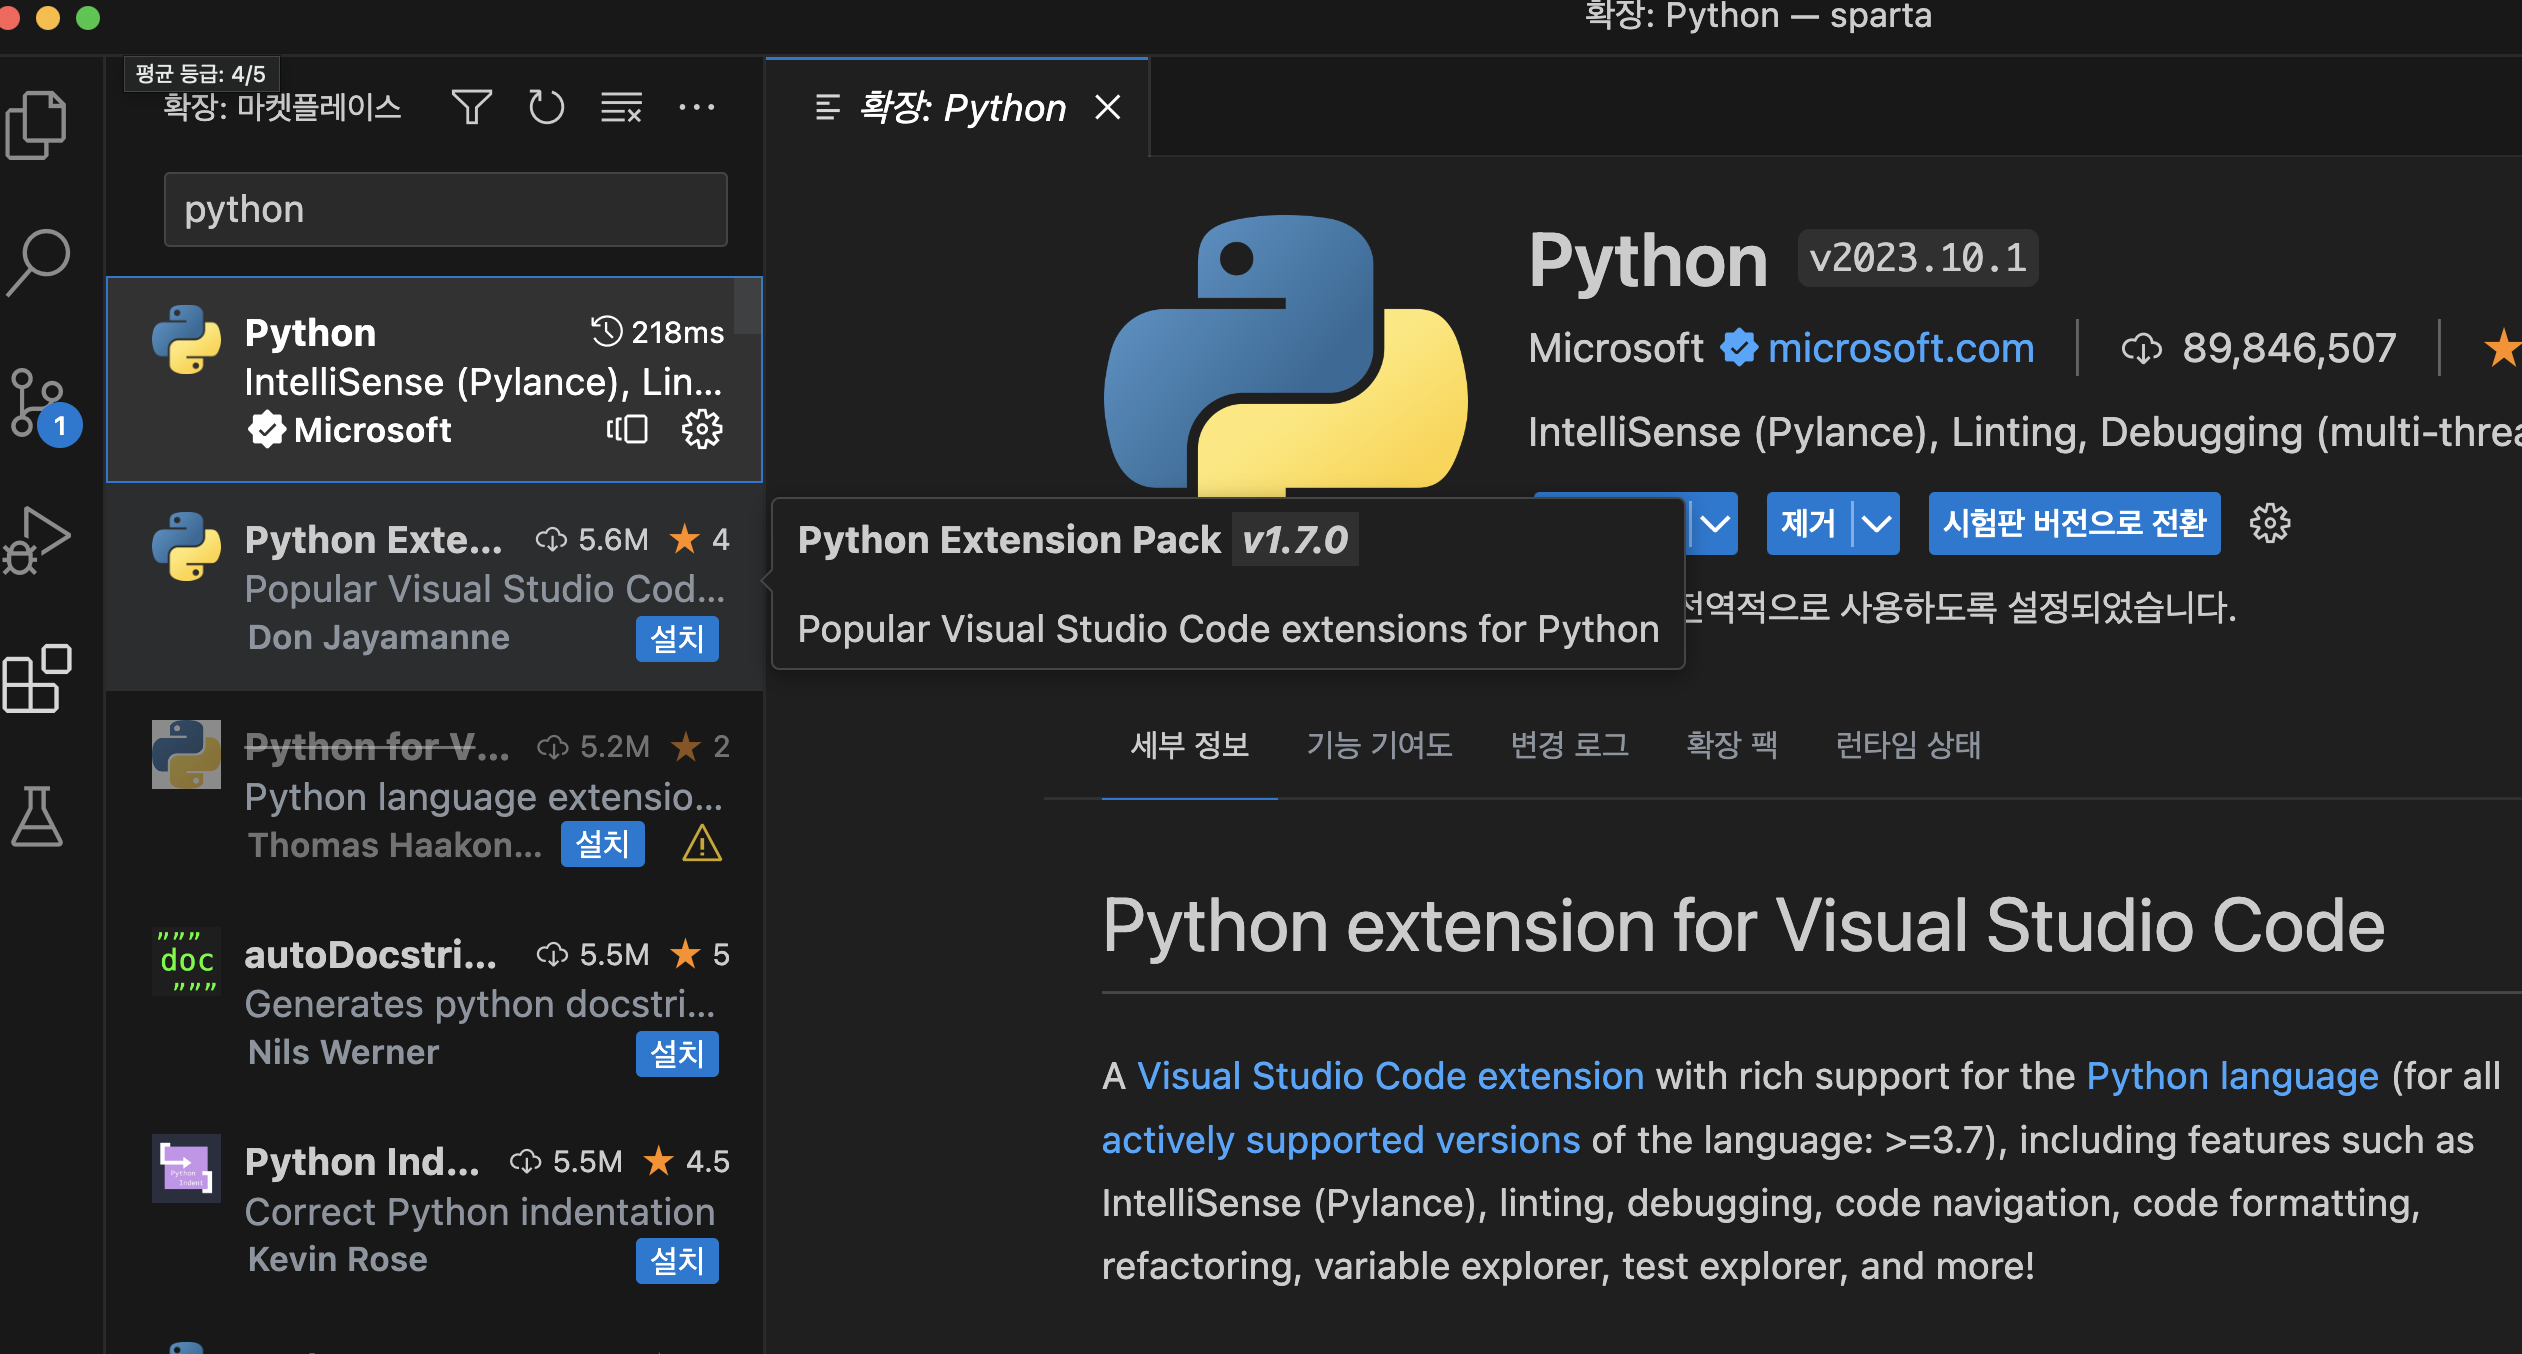Install the autoDocstring extension
The width and height of the screenshot is (2522, 1354).
tap(677, 1054)
